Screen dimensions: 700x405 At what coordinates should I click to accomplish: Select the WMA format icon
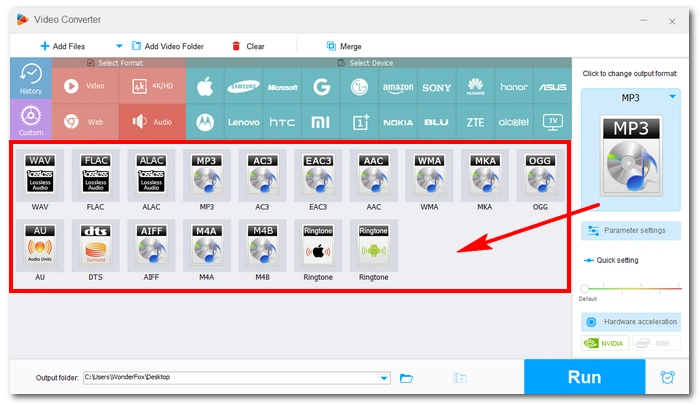[x=429, y=175]
